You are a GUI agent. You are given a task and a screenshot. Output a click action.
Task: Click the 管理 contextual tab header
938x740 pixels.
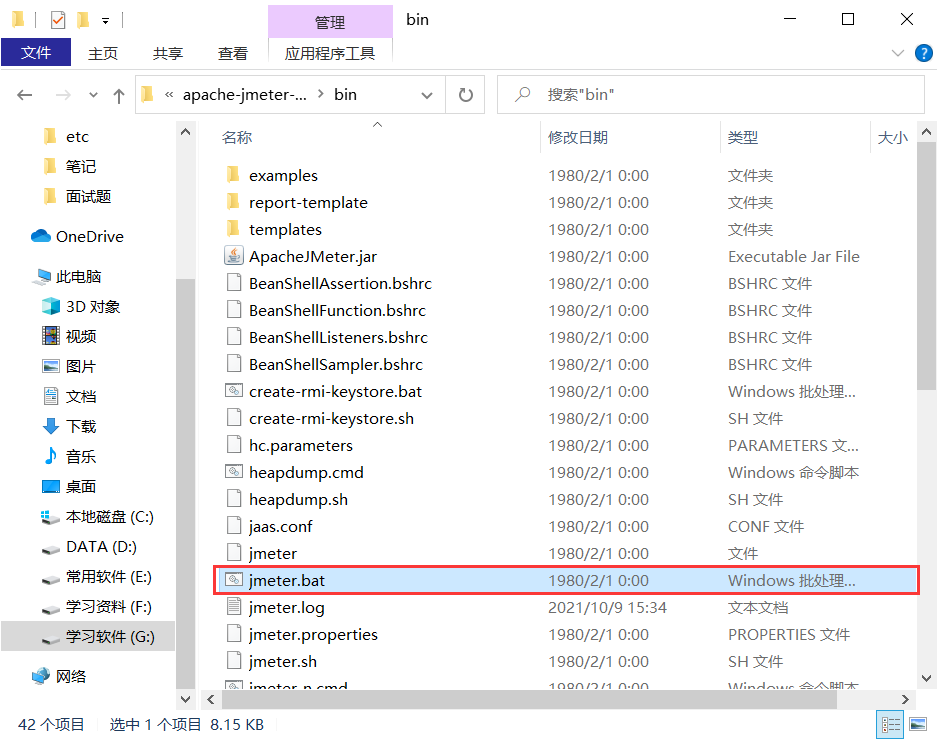330,22
